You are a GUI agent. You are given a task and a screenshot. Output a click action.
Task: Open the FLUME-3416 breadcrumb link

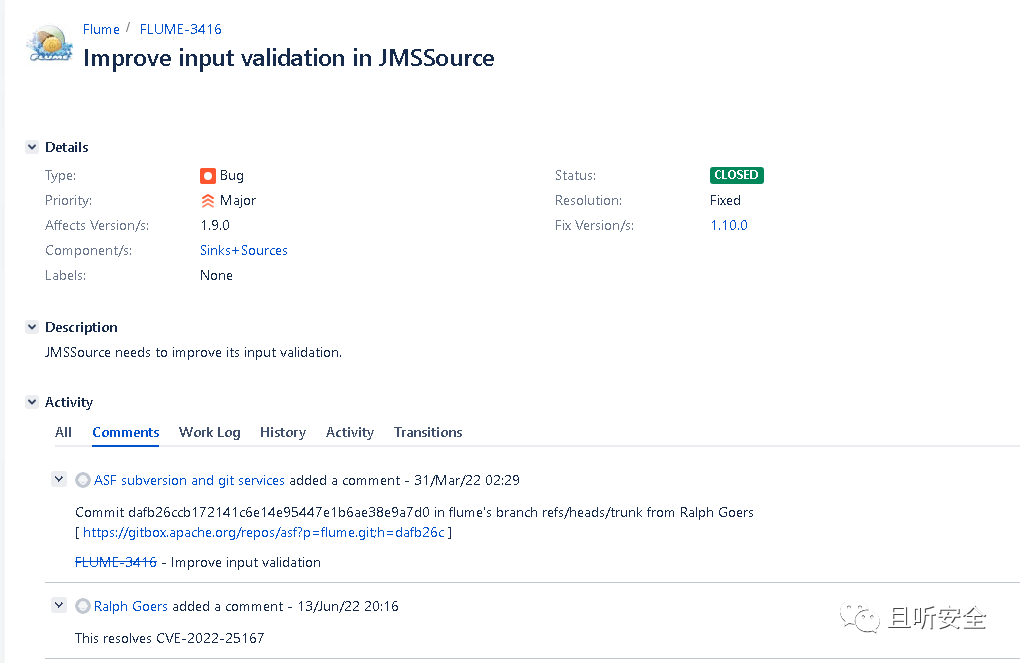pos(180,29)
